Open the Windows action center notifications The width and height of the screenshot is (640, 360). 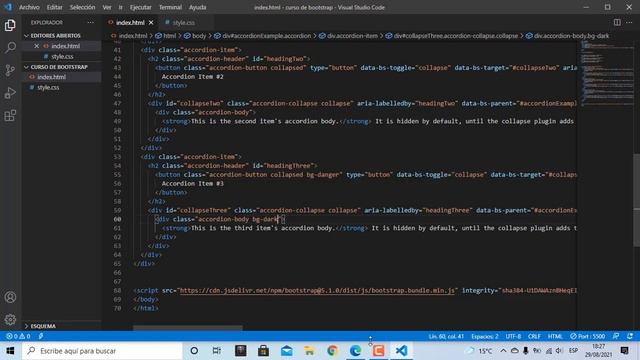pos(624,351)
